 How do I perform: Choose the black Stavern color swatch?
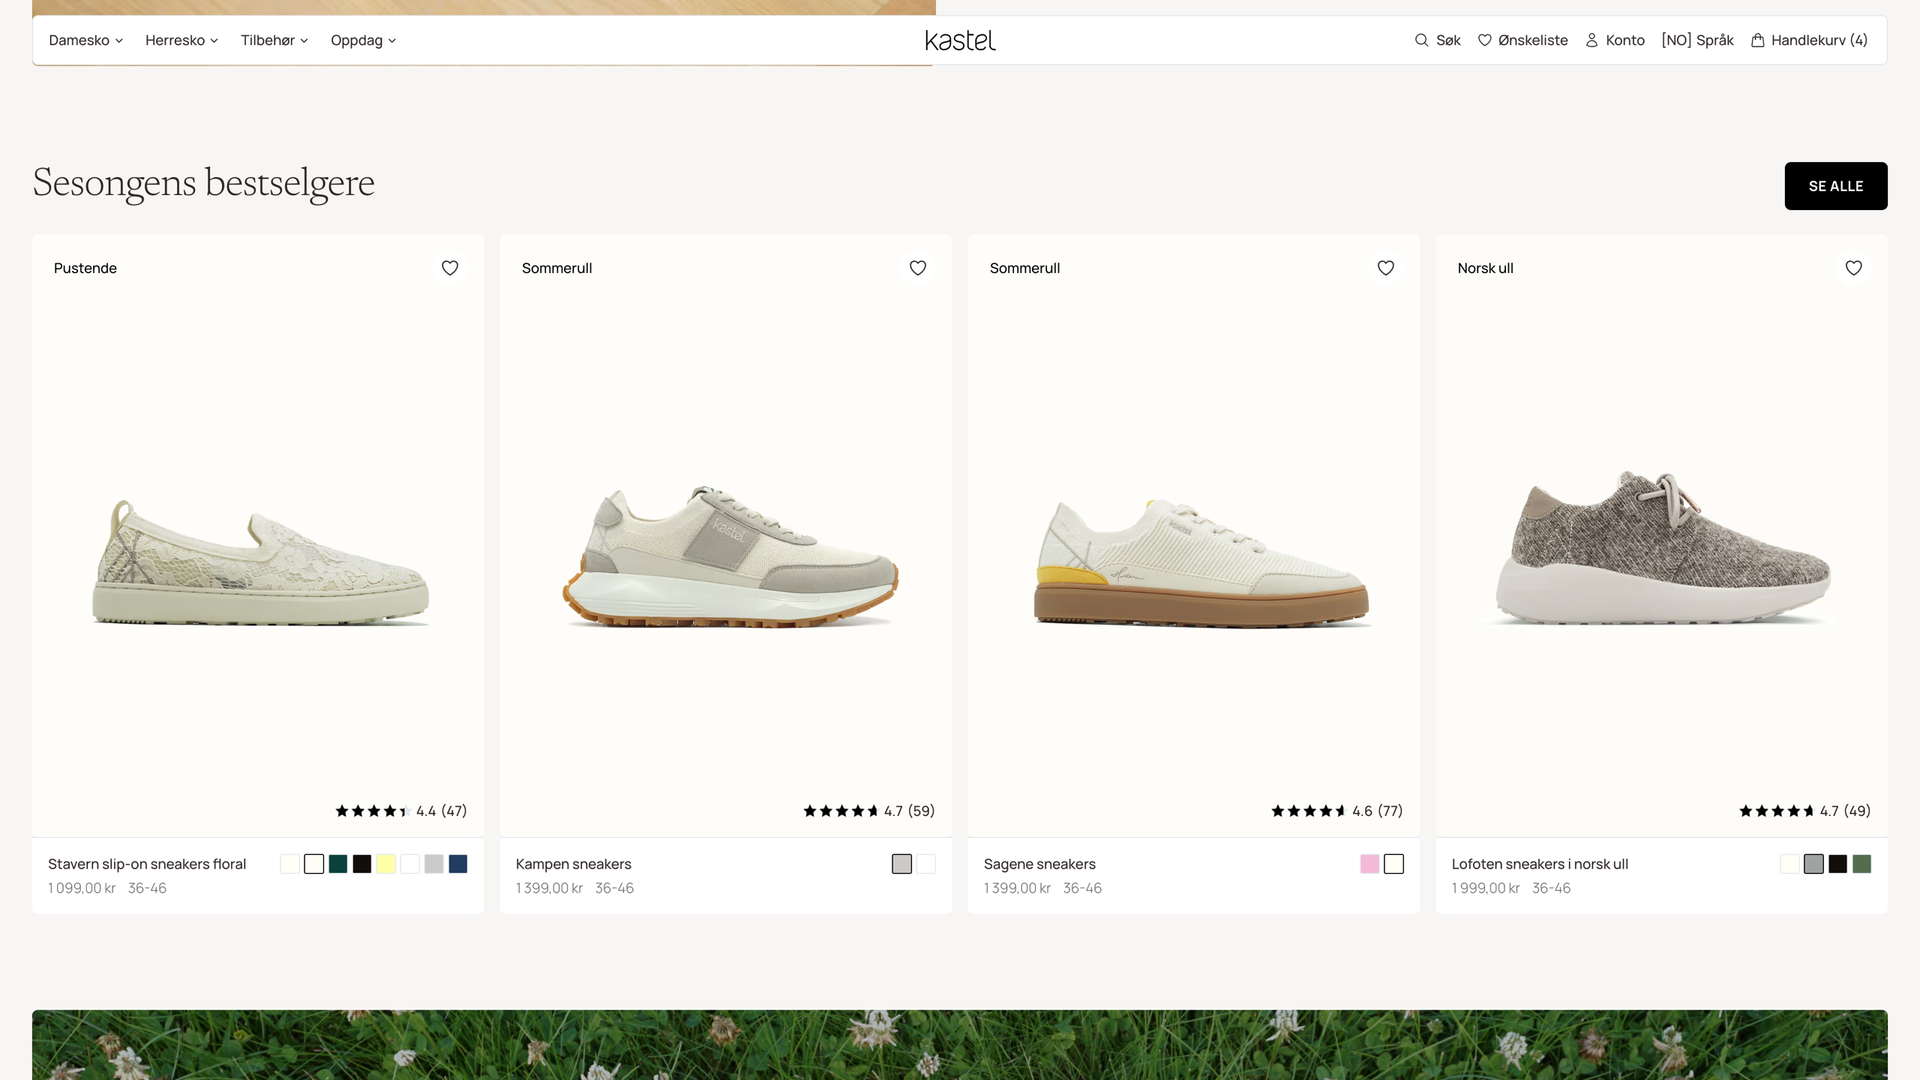(362, 864)
